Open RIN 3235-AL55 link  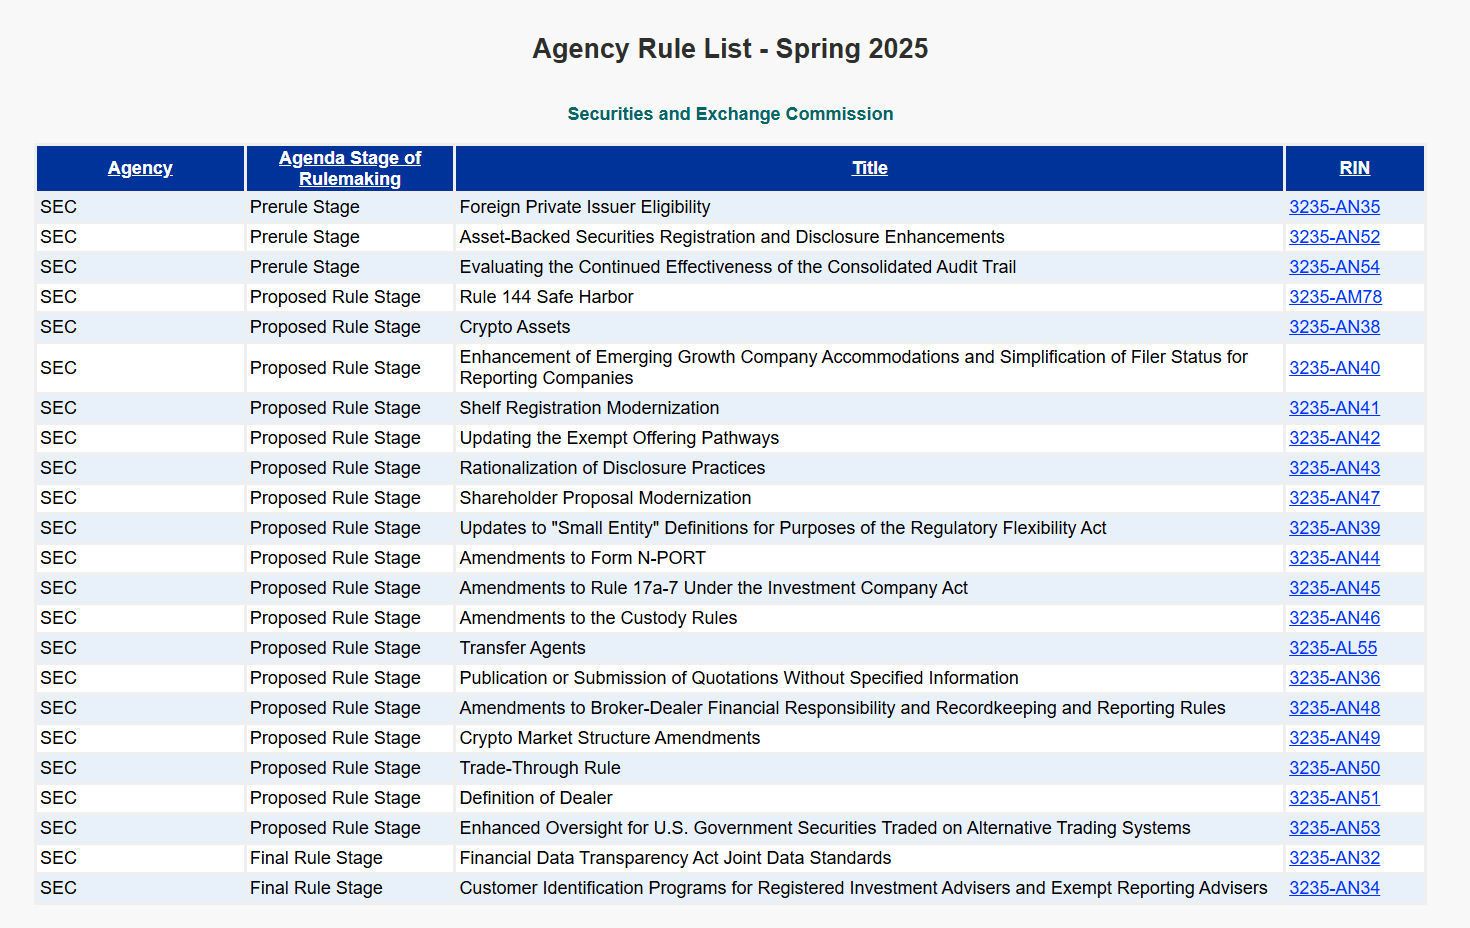pyautogui.click(x=1333, y=648)
